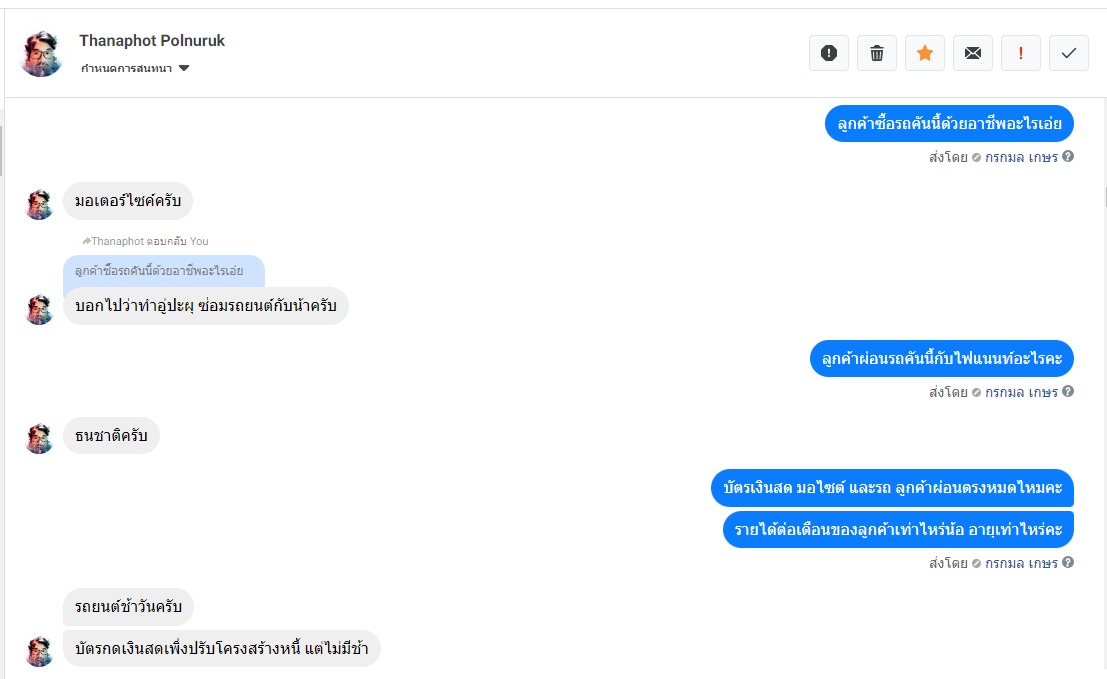Click sender name กรกมล เกษร under first message

[1021, 157]
